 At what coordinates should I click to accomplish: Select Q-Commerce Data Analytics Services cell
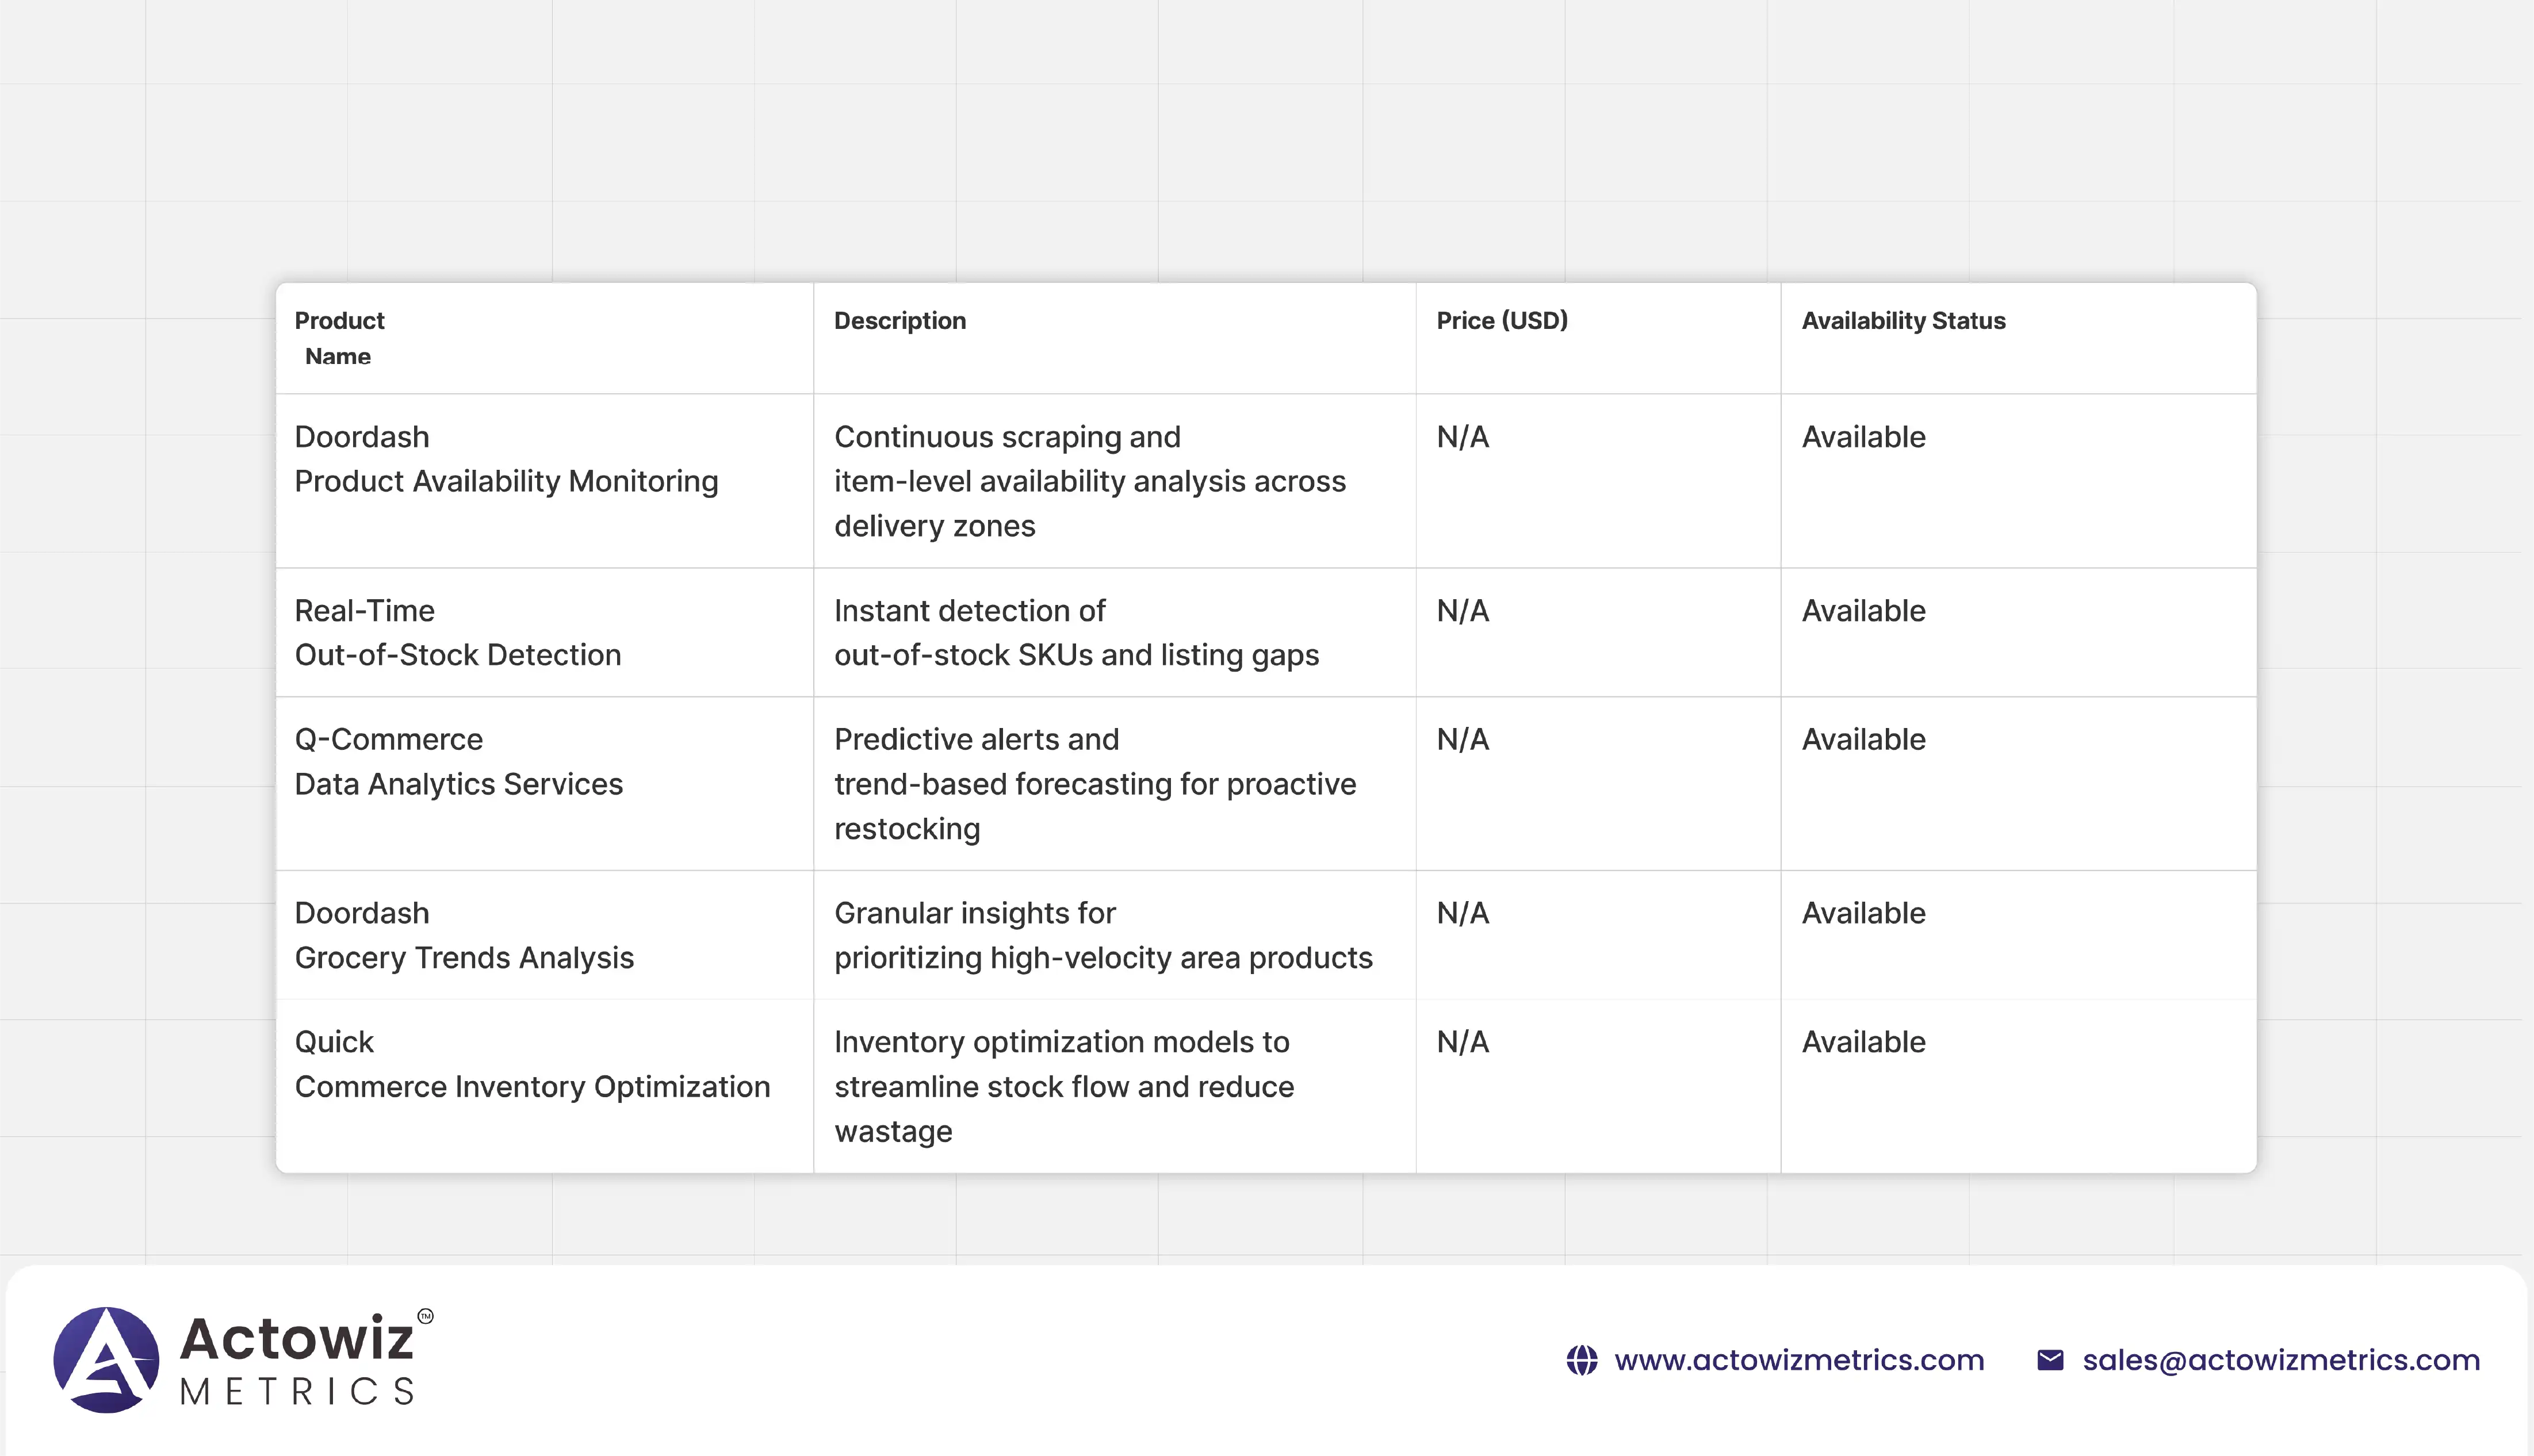click(458, 762)
